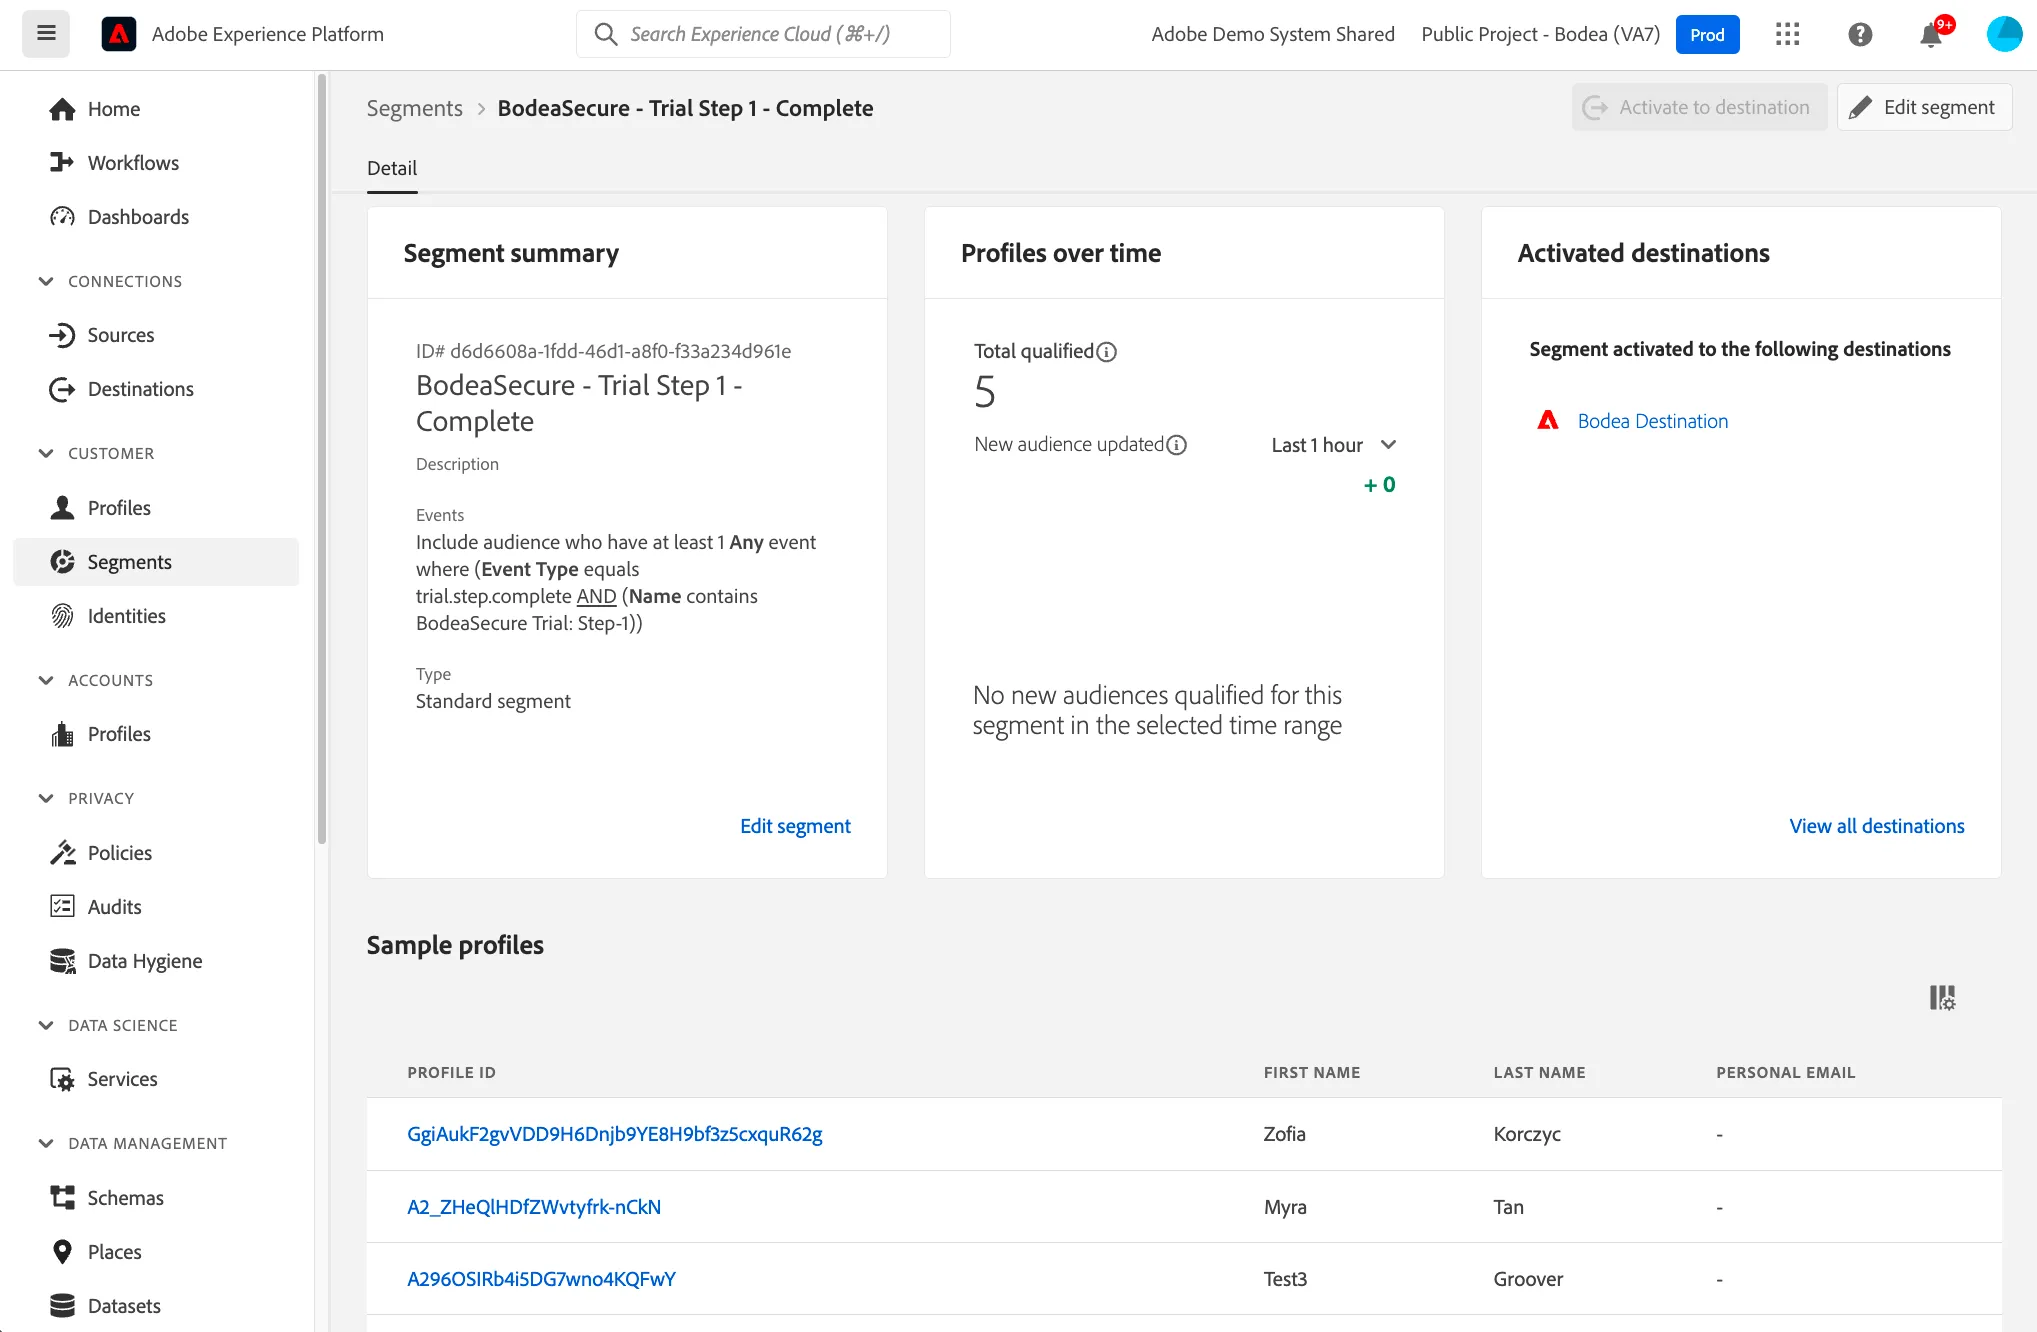
Task: Open Identities under Customer
Action: (x=156, y=616)
